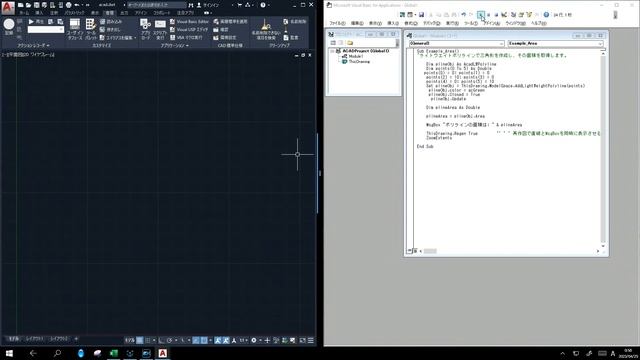This screenshot has width=640, height=360.
Task: Open Tool Palettes (ツール パレット) customization
Action: [x=91, y=29]
